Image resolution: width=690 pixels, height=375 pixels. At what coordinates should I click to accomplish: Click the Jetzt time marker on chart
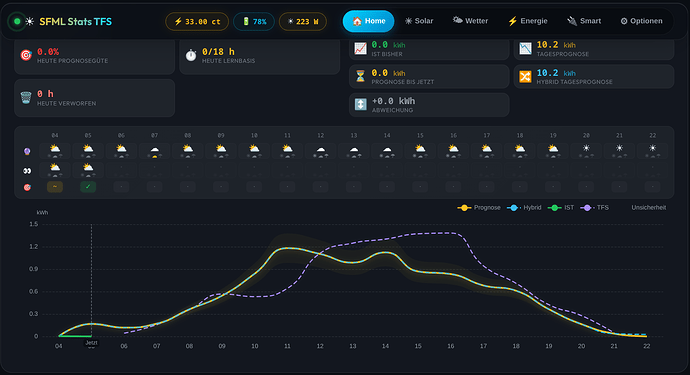[91, 343]
